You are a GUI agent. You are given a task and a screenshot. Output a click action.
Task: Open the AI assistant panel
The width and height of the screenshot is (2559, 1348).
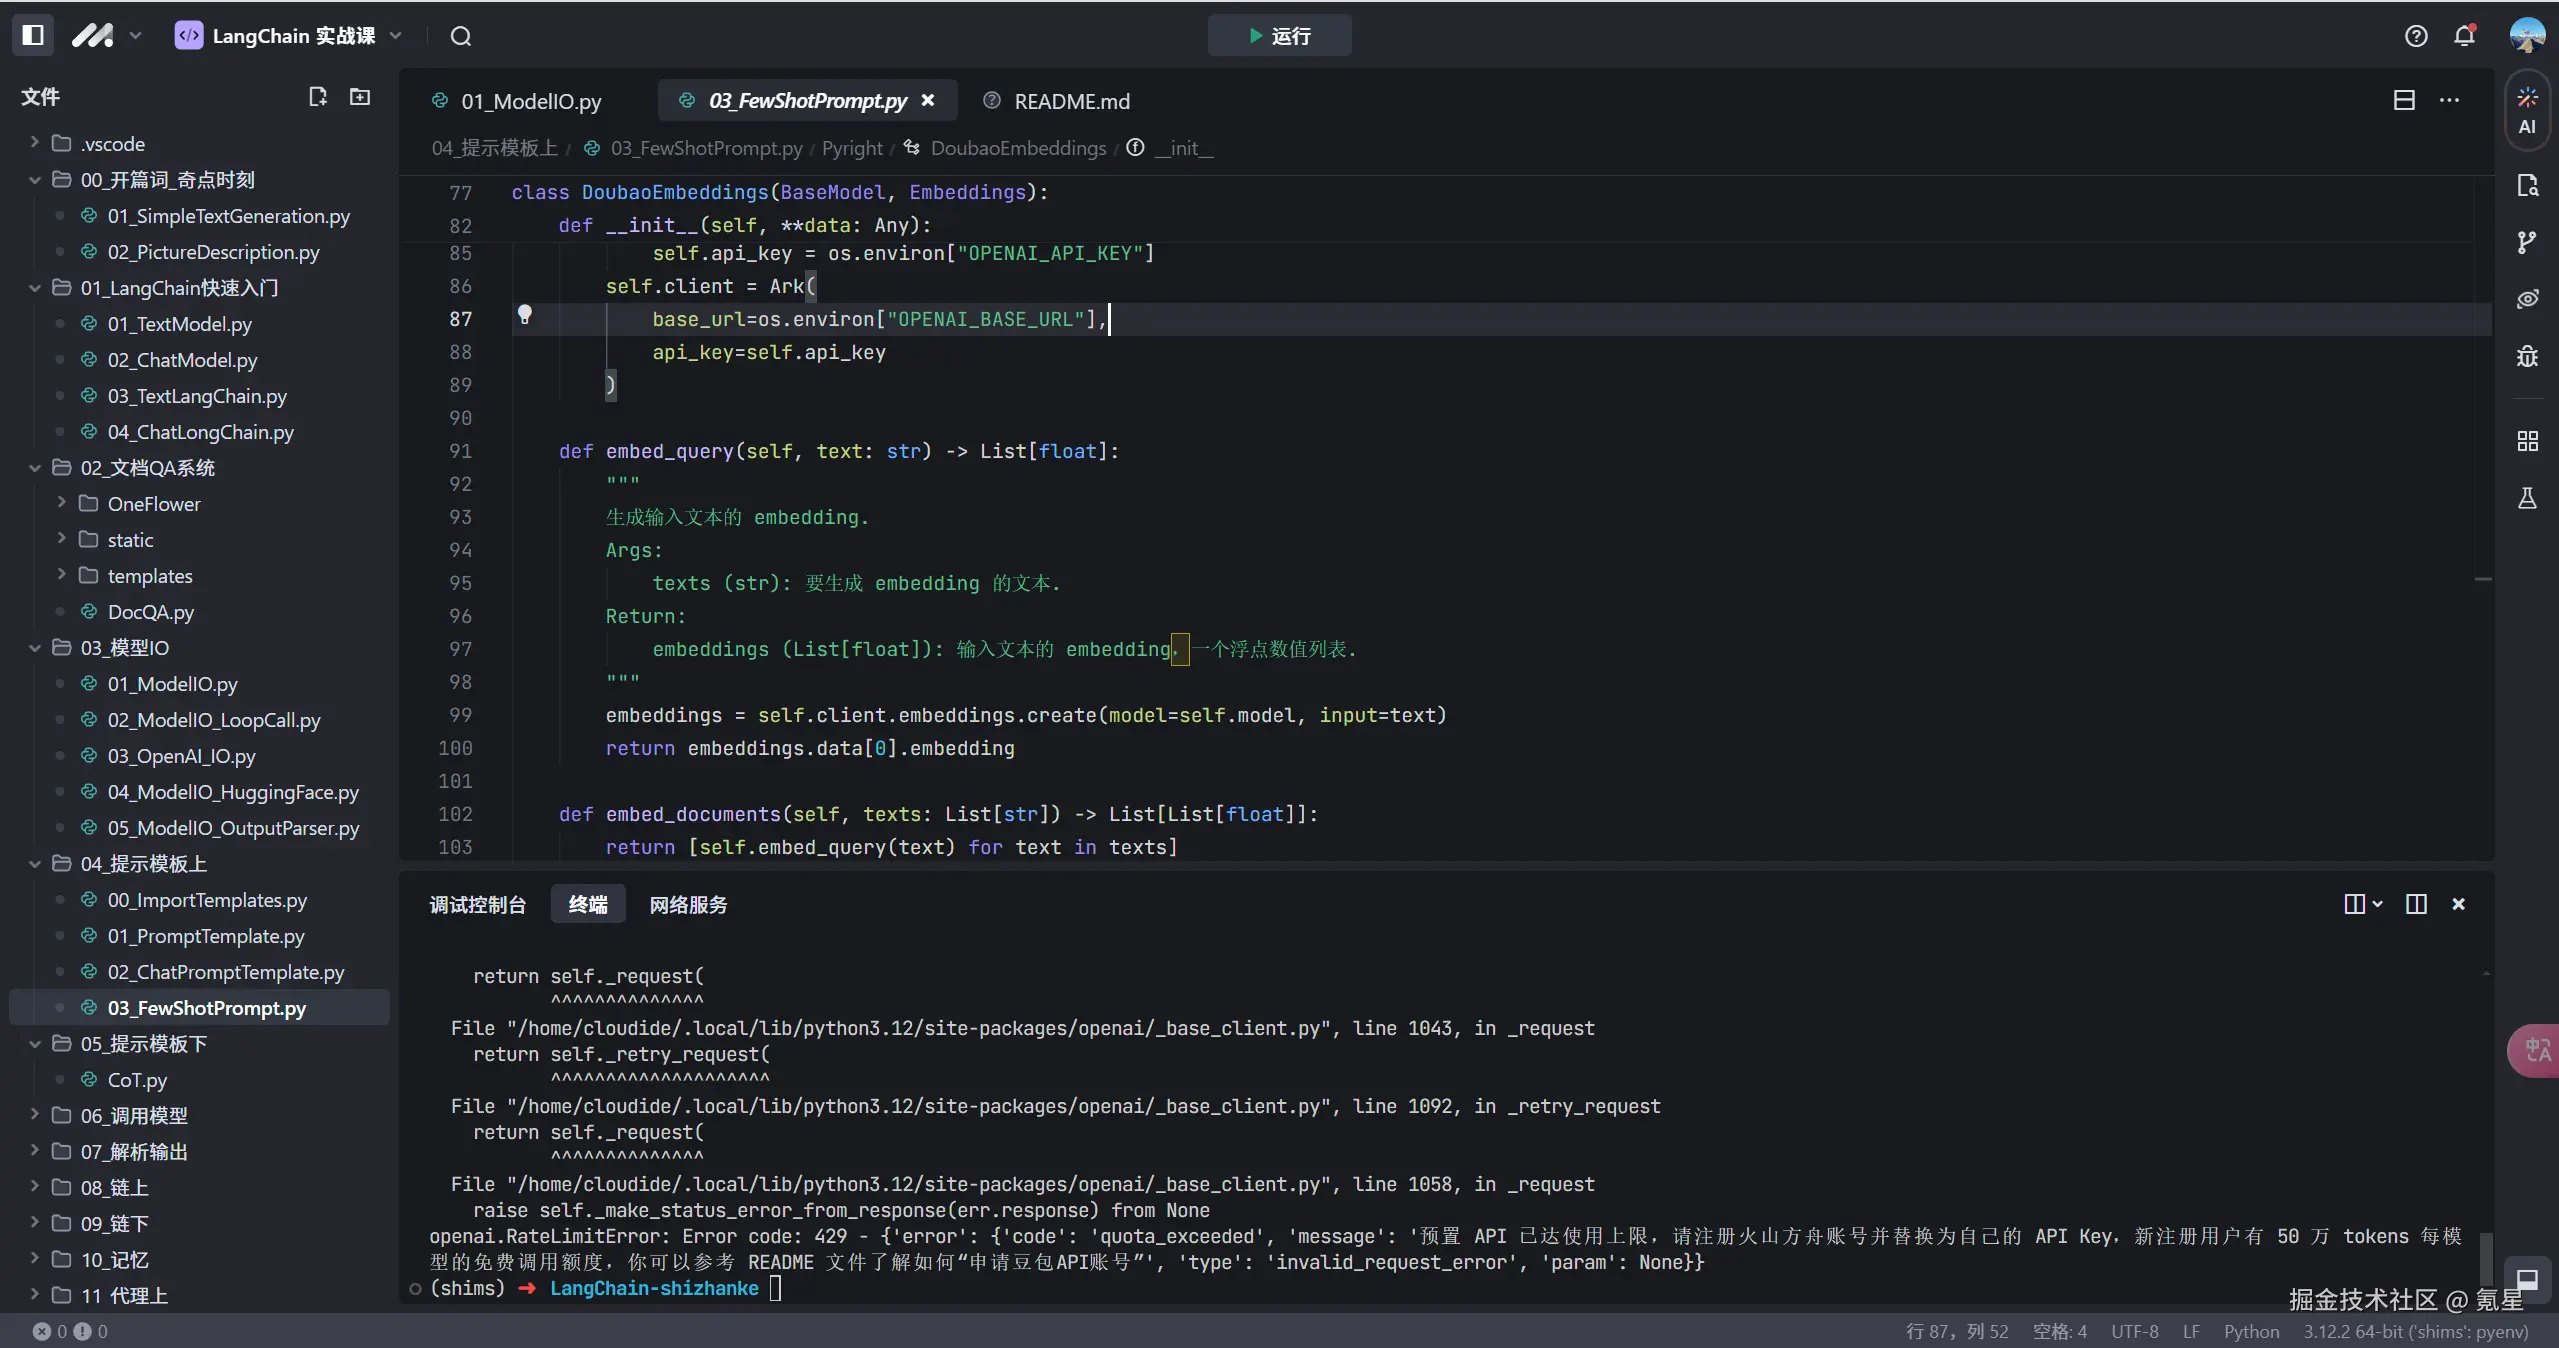[x=2527, y=110]
